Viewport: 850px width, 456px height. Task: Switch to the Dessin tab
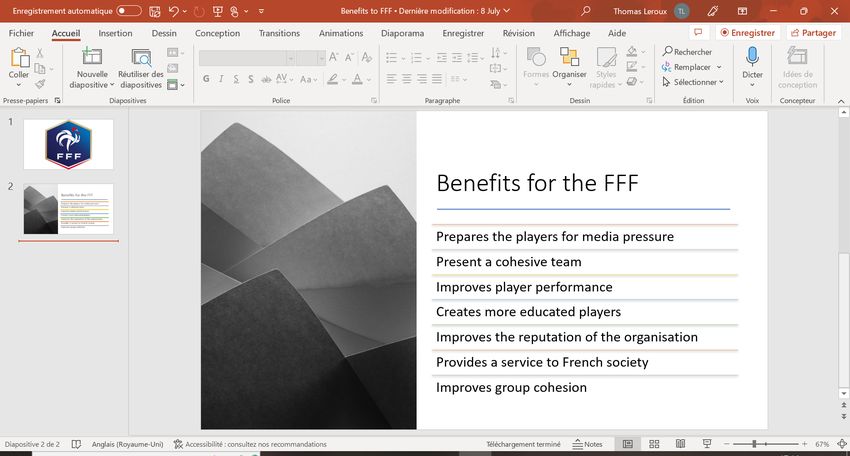click(164, 33)
